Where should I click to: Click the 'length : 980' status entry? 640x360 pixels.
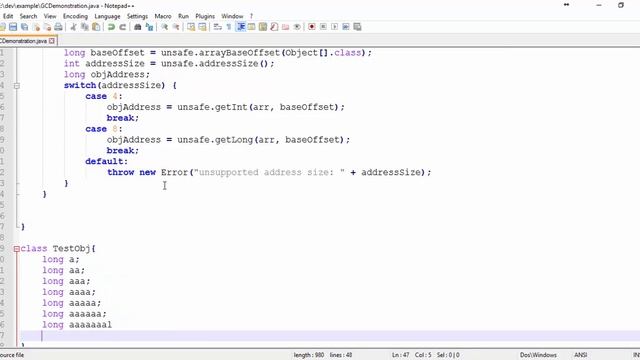pyautogui.click(x=309, y=355)
